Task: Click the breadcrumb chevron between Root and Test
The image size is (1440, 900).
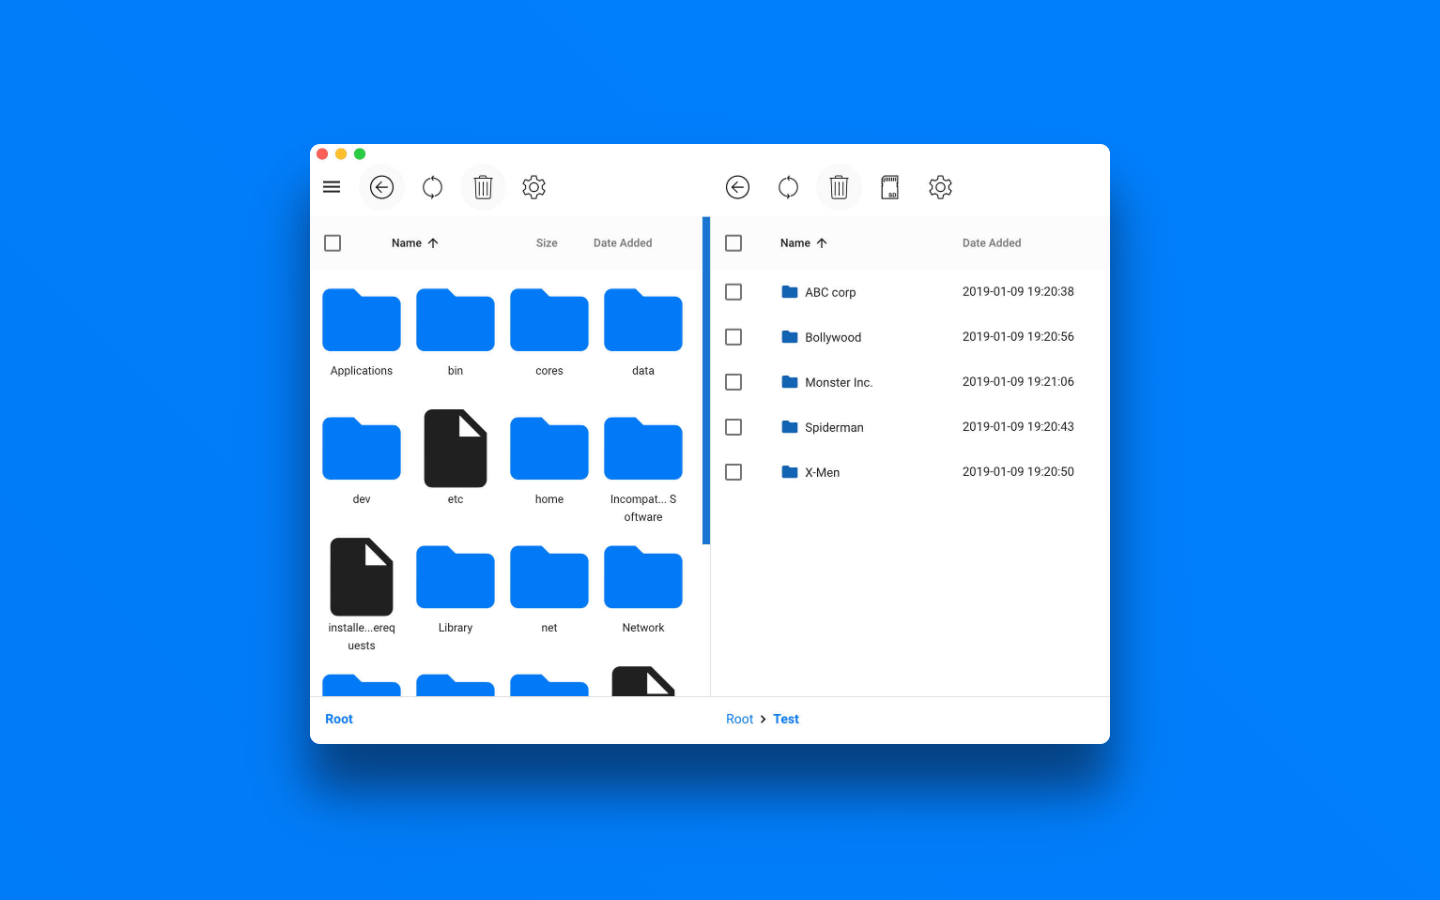Action: pos(762,718)
